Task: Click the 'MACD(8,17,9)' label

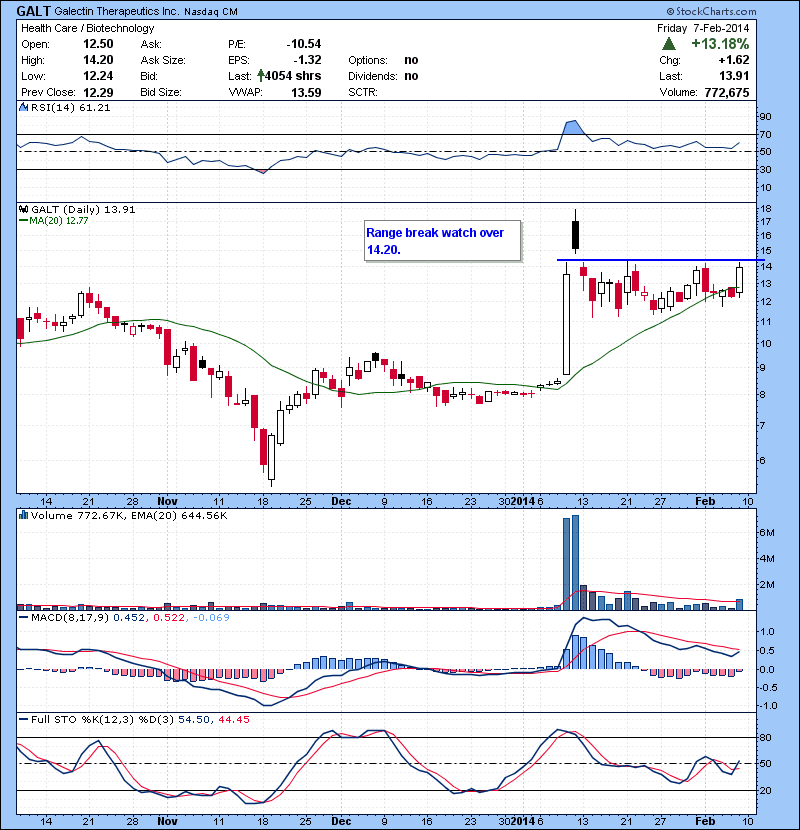Action: pos(70,617)
